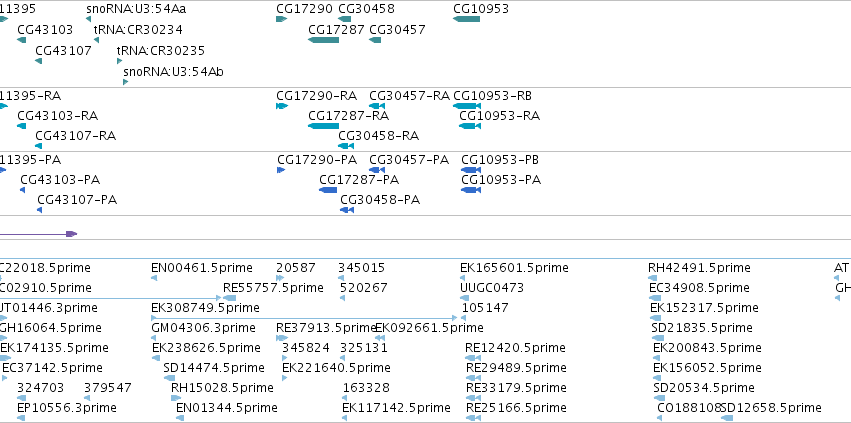851x423 pixels.
Task: Click the CG10953-PA protein label
Action: point(501,180)
